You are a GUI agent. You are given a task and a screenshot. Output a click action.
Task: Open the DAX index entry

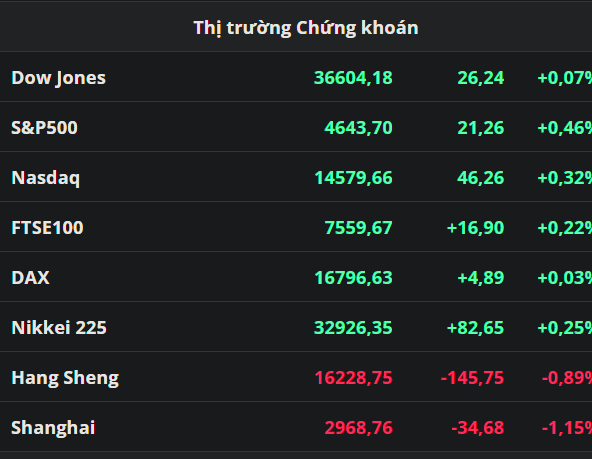pos(296,277)
